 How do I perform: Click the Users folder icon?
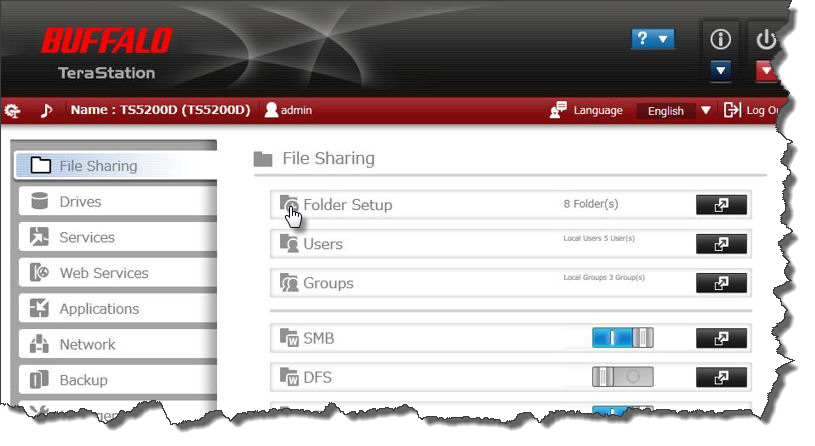[x=288, y=243]
